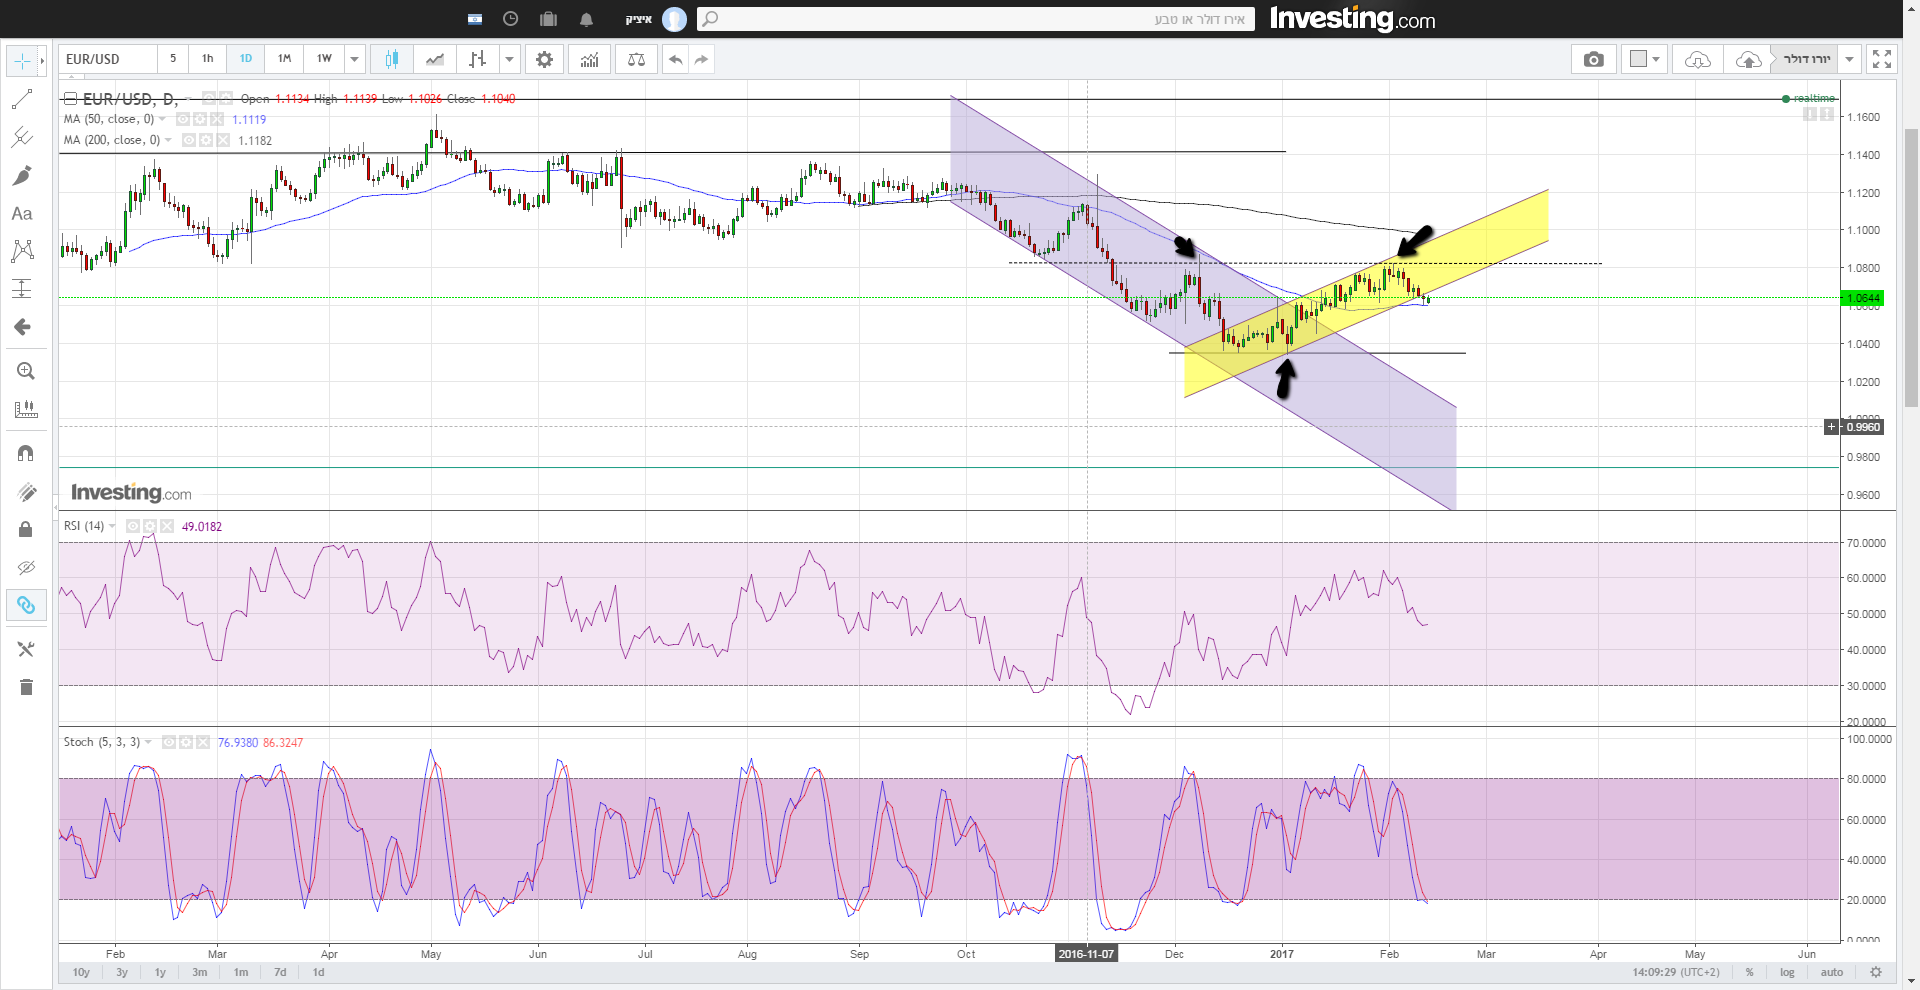Toggle magnet mode on
Screen dimensions: 1920x990
(25, 453)
